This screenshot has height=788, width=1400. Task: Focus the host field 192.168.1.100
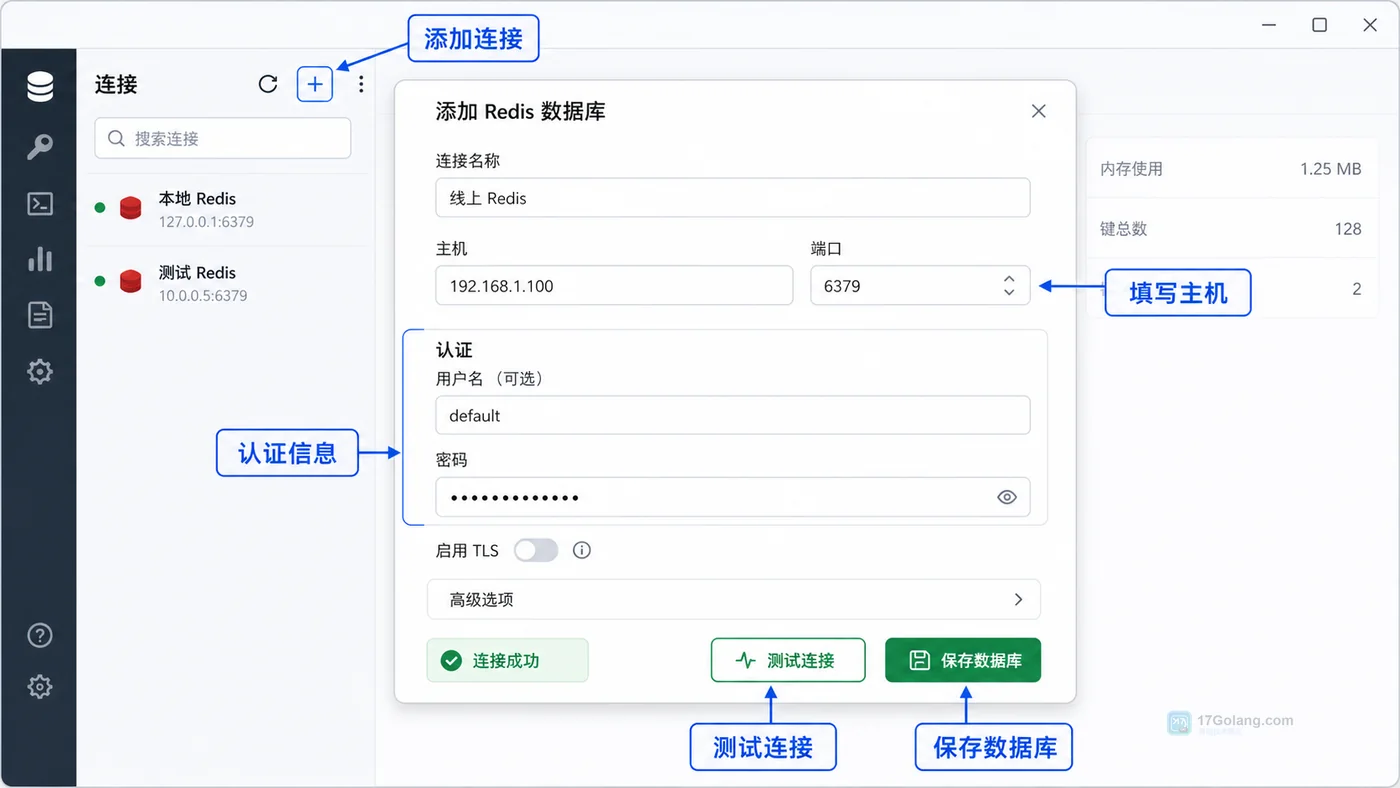pos(614,285)
